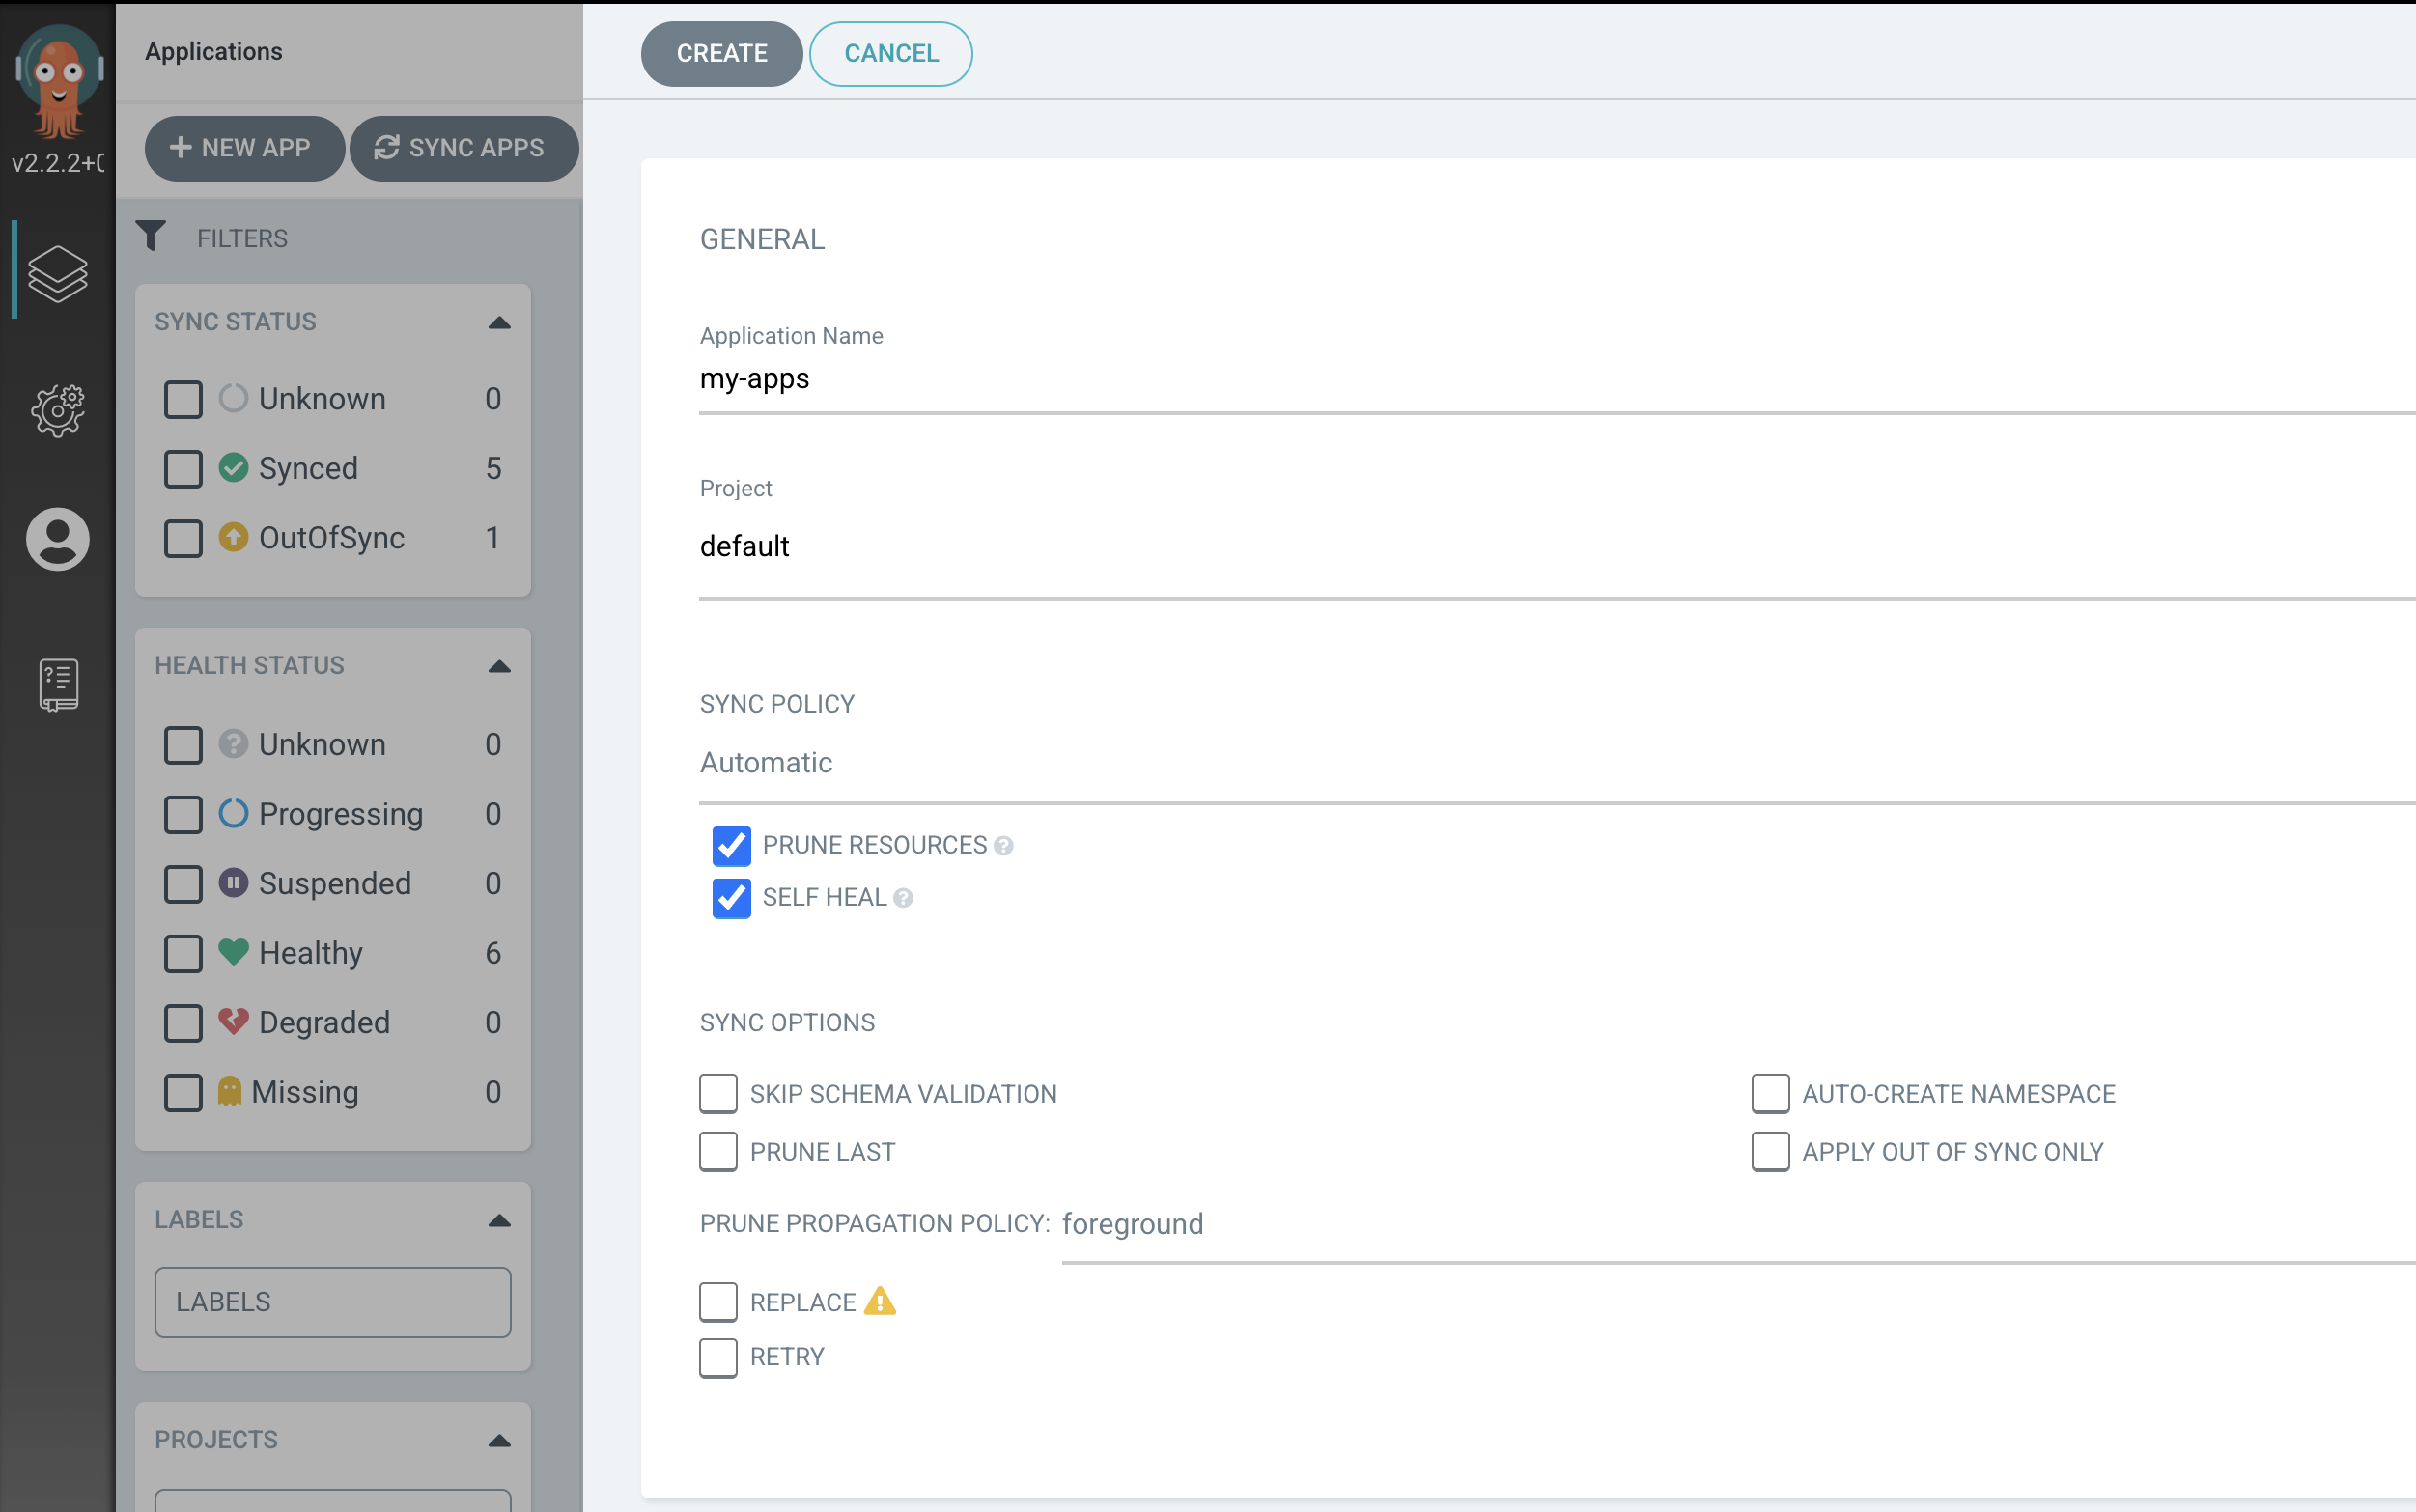Enable SKIP SCHEMA VALIDATION
The height and width of the screenshot is (1512, 2416).
[718, 1093]
